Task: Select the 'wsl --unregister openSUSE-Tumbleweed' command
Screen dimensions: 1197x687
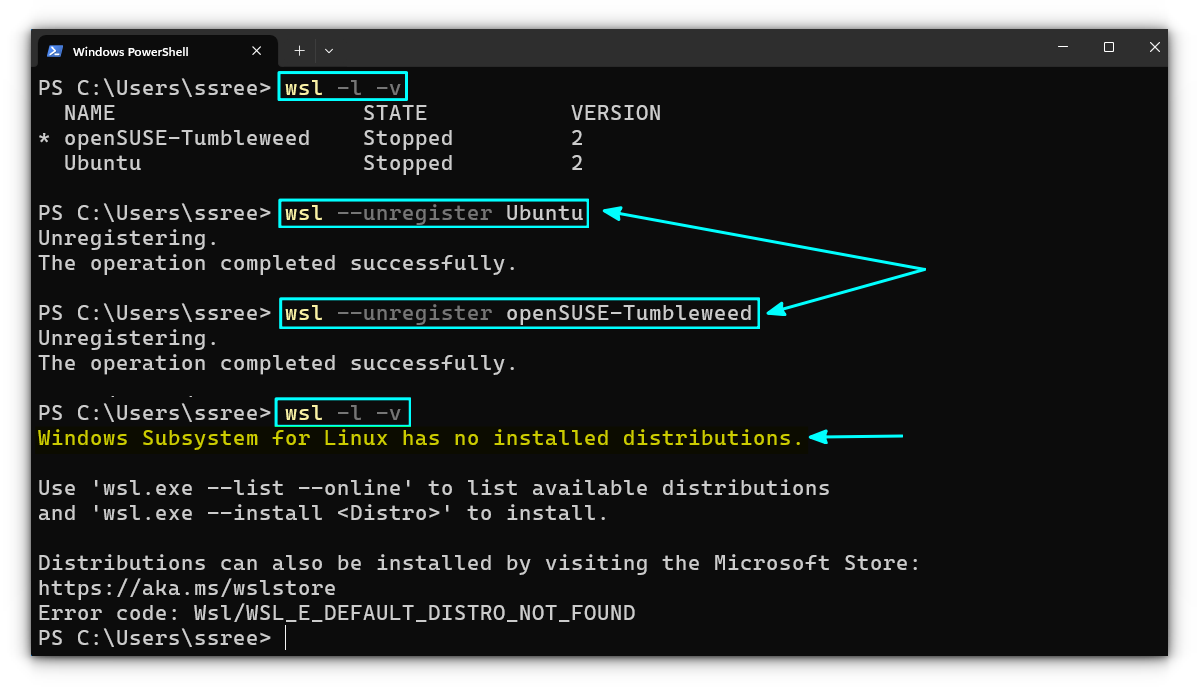Action: click(519, 312)
